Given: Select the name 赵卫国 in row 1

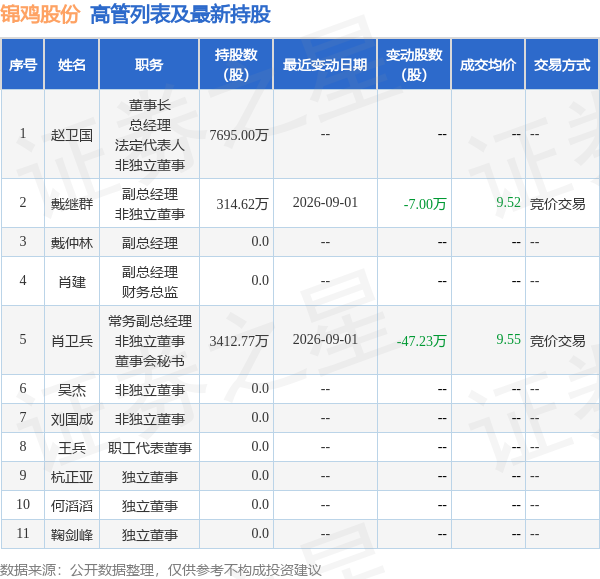Looking at the screenshot, I should tap(72, 135).
